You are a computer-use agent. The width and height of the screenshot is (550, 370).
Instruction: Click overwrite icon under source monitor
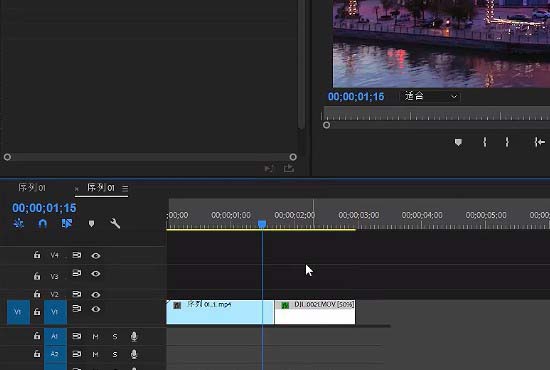(x=269, y=169)
